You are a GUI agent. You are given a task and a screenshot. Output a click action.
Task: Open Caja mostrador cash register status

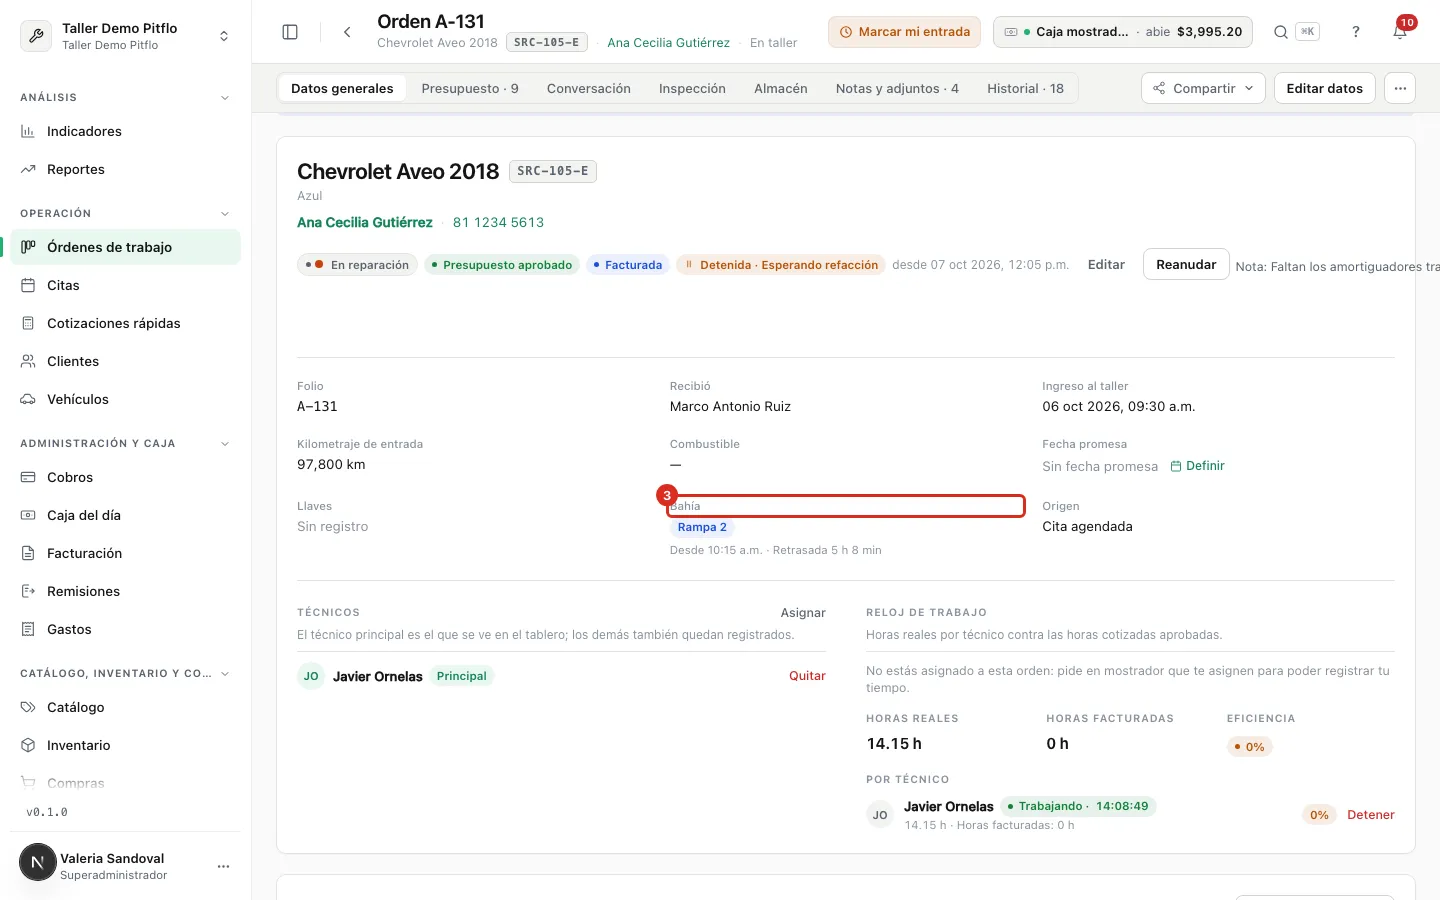pyautogui.click(x=1123, y=32)
